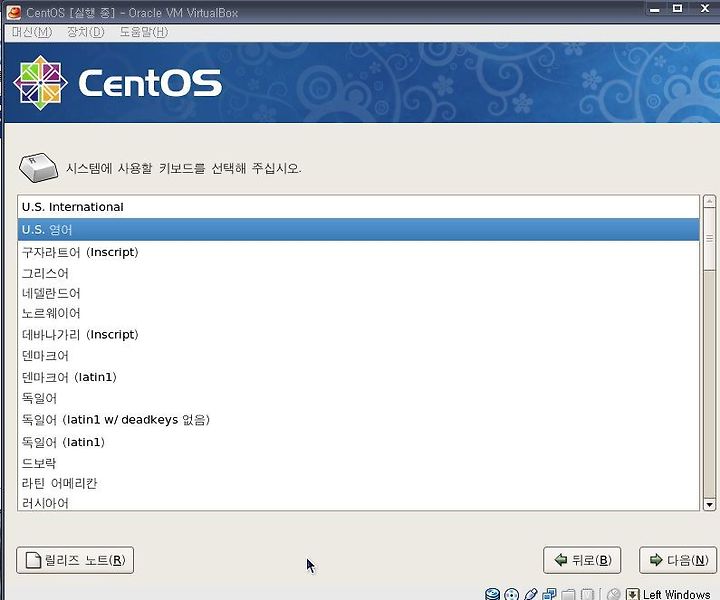
Task: Open the 장치(D) menu
Action: click(x=86, y=32)
